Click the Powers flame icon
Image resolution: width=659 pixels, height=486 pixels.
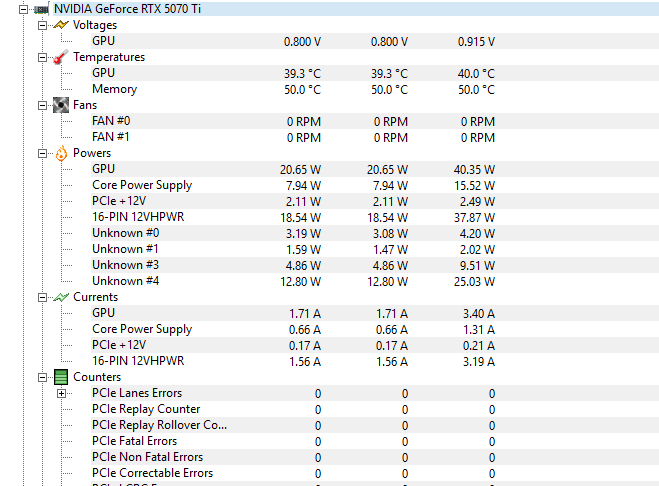tap(61, 153)
